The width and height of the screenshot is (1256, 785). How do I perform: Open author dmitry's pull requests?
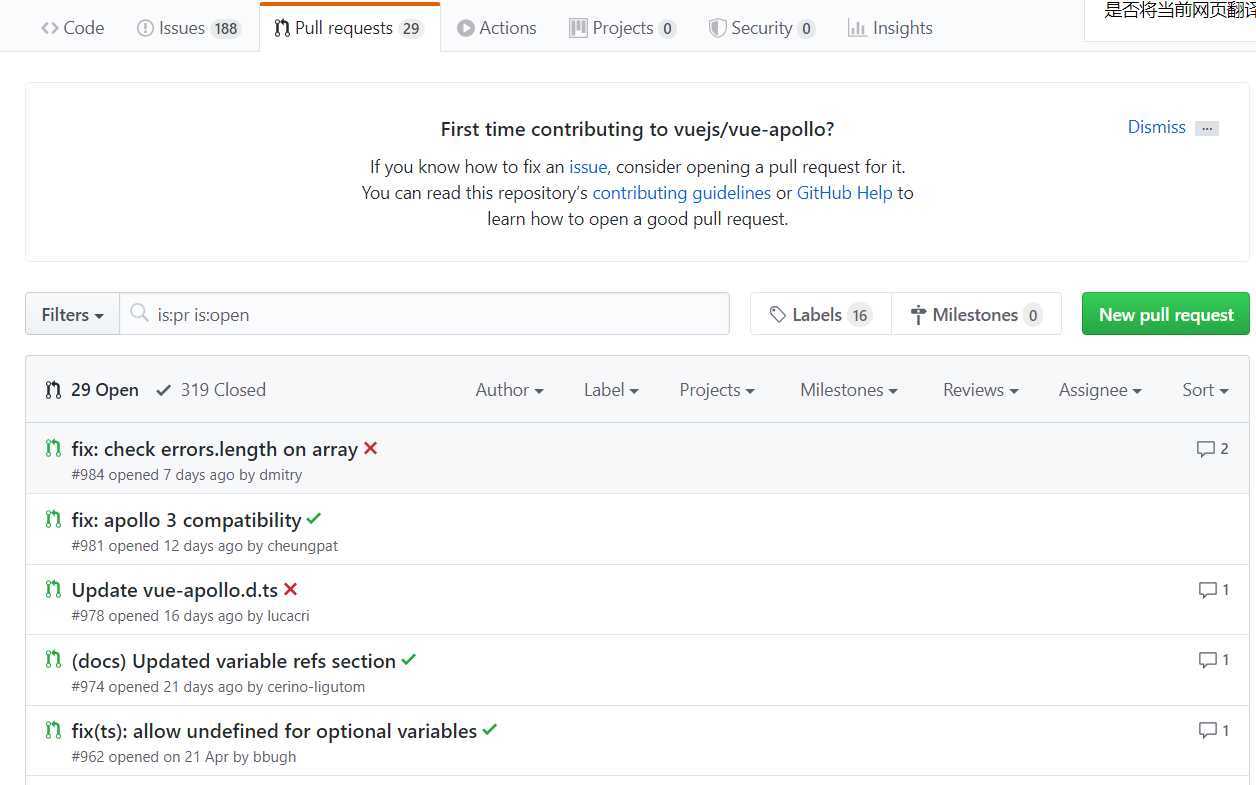pyautogui.click(x=280, y=475)
